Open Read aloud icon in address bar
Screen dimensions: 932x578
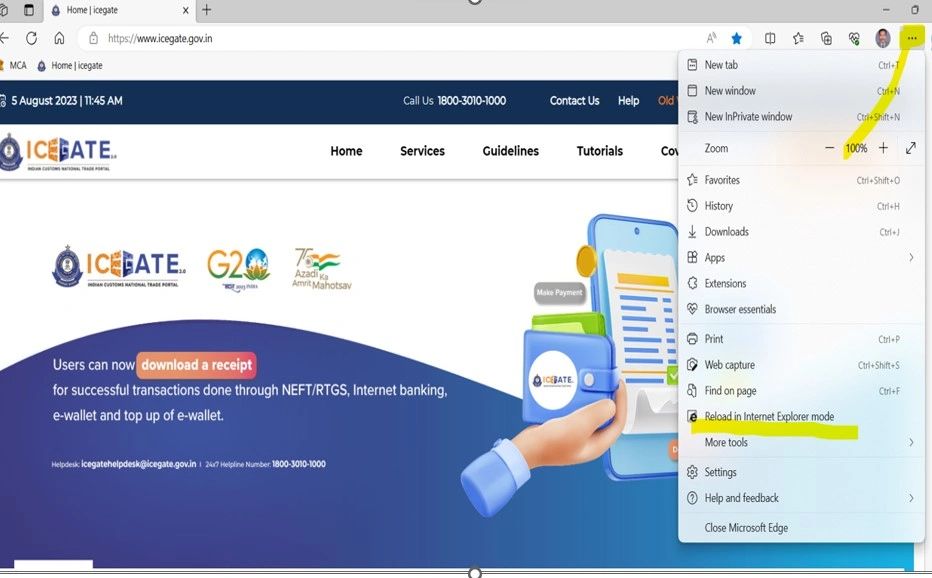[x=711, y=39]
